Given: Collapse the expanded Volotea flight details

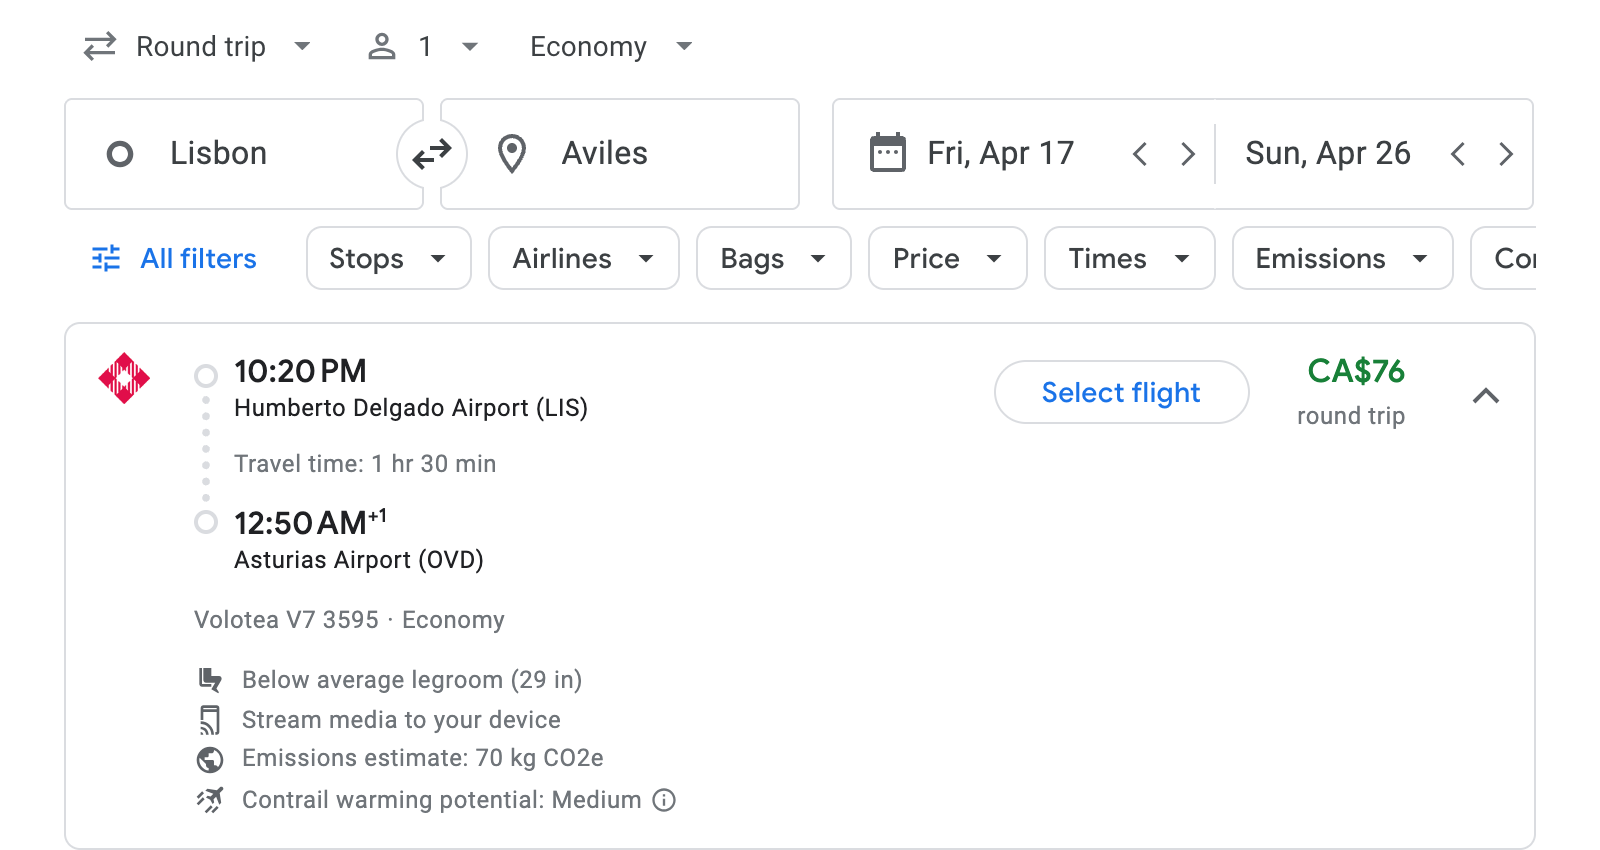Looking at the screenshot, I should coord(1487,396).
